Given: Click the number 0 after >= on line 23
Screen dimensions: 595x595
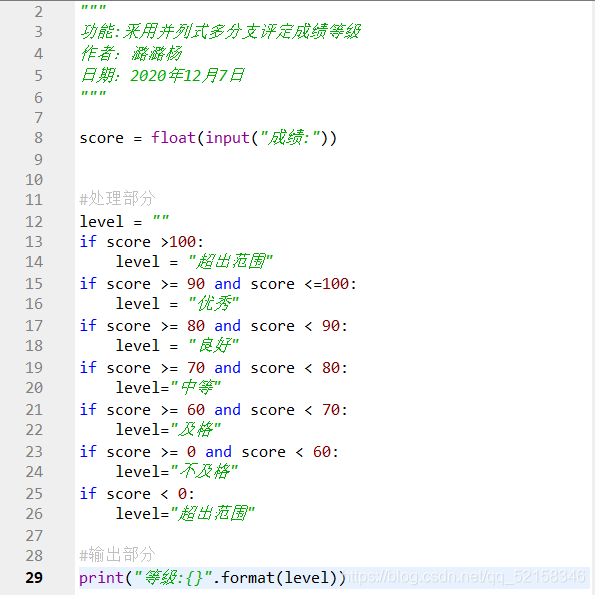Looking at the screenshot, I should tap(191, 452).
